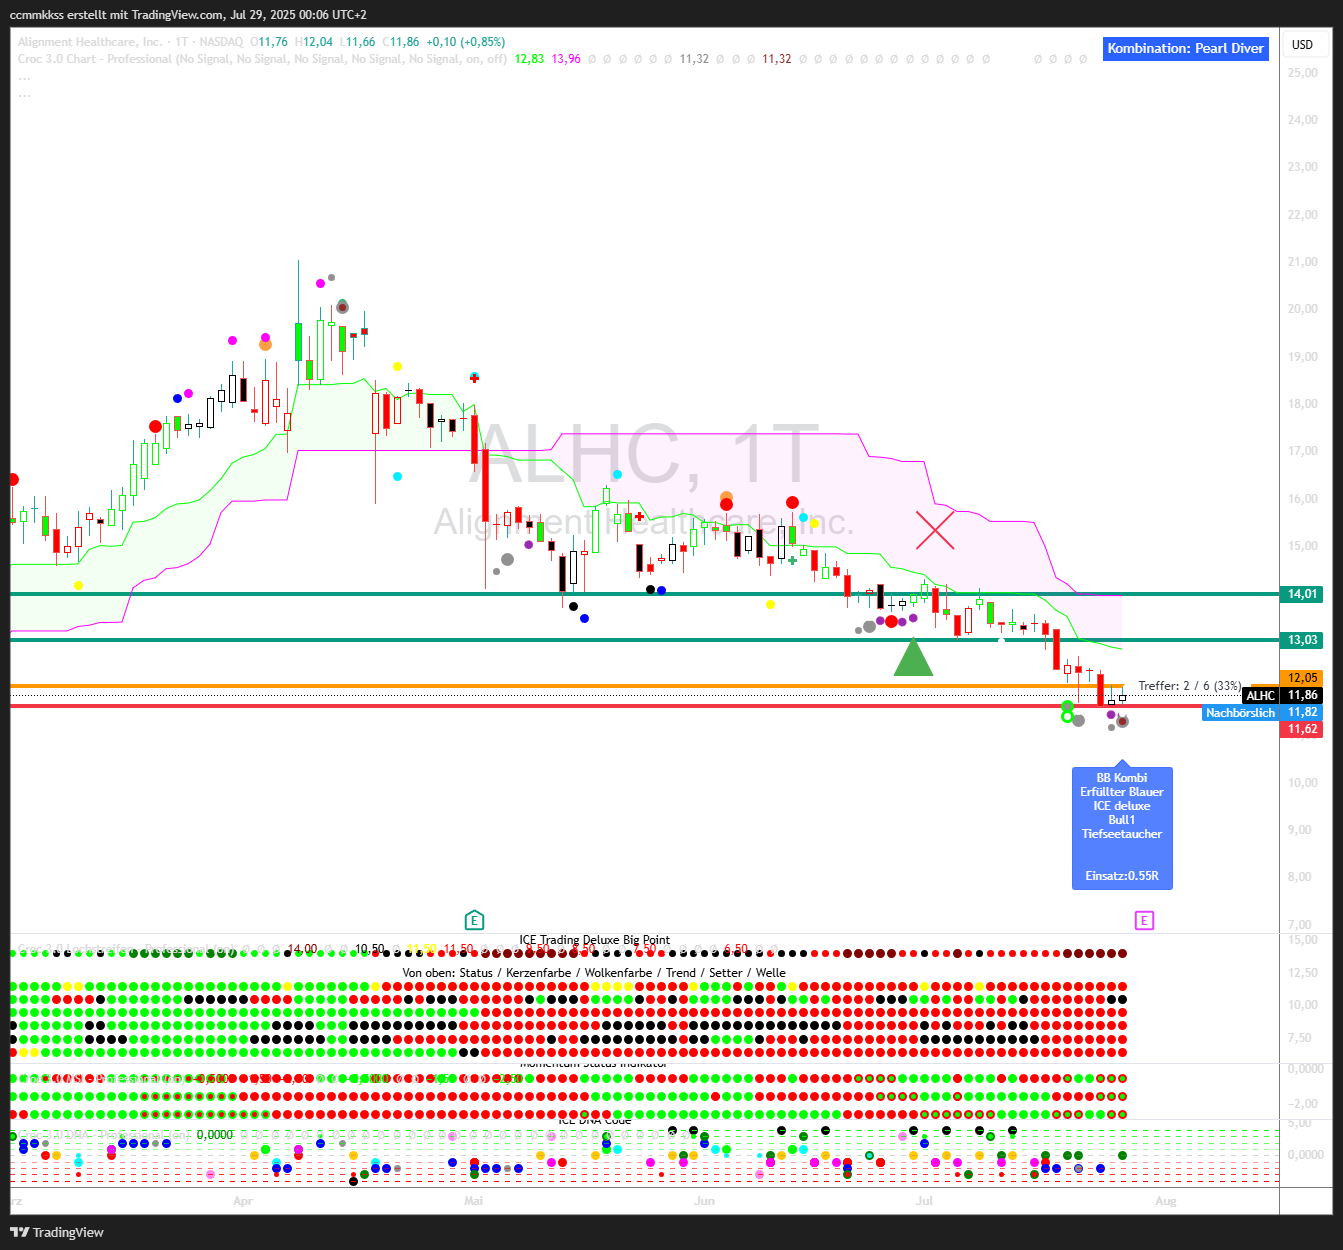Click the purple earnings E marker
1343x1250 pixels.
(1144, 920)
